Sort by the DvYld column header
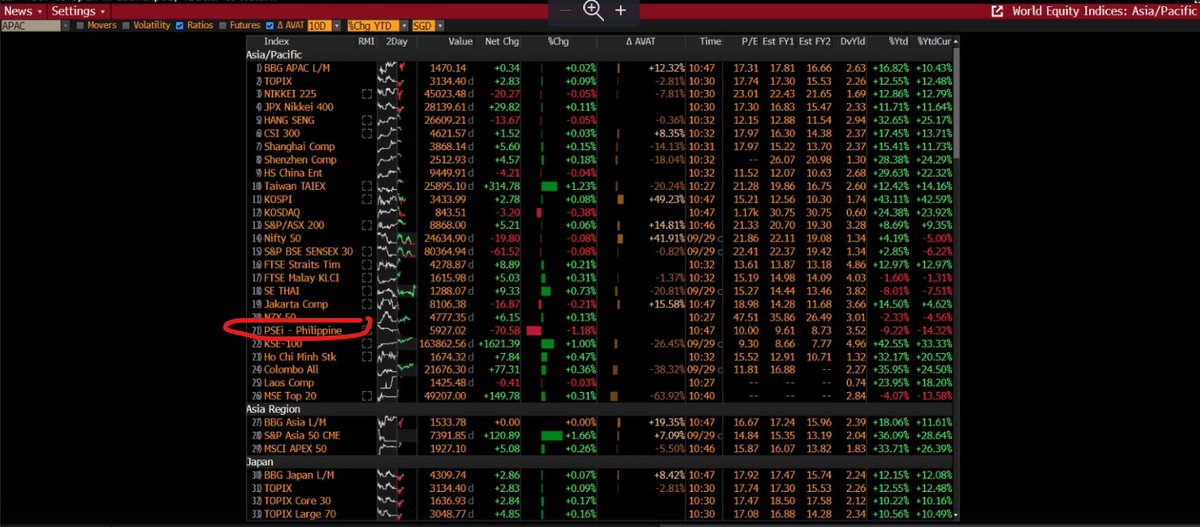Screen dimensions: 1200x527 tap(855, 42)
